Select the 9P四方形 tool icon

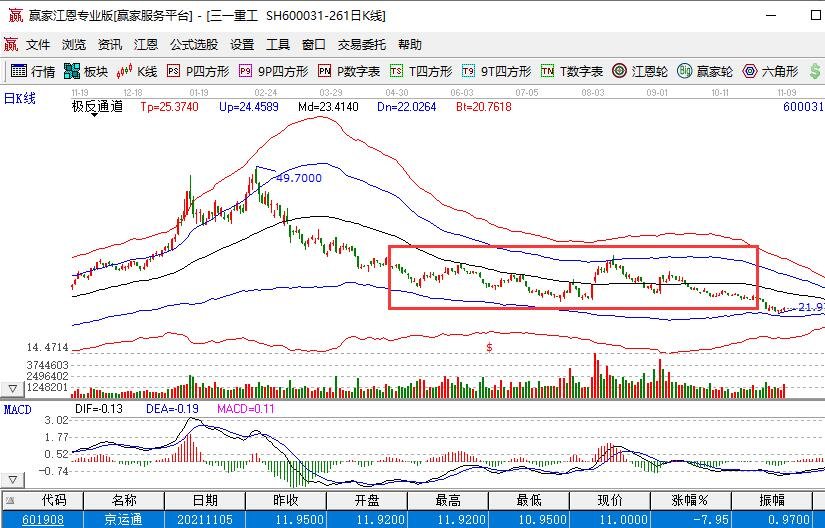pyautogui.click(x=245, y=71)
